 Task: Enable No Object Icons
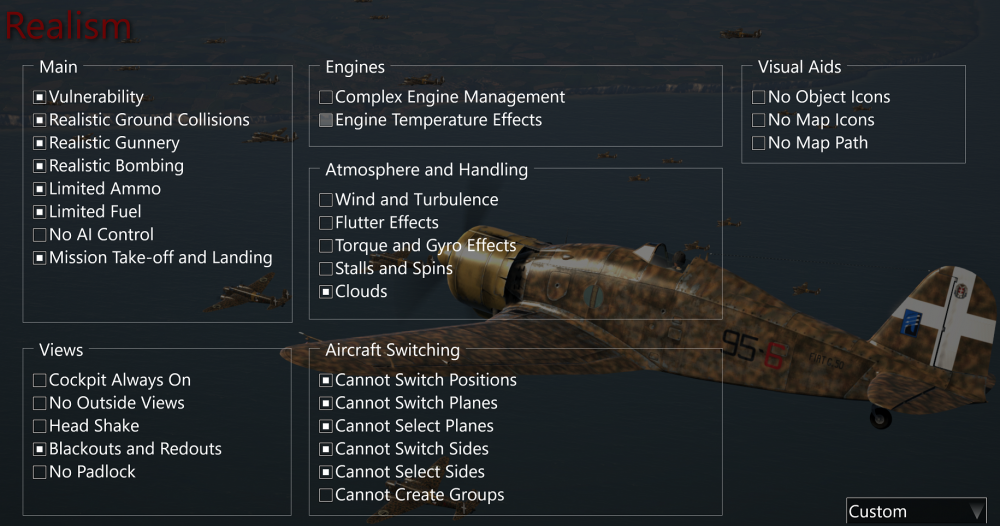(759, 97)
